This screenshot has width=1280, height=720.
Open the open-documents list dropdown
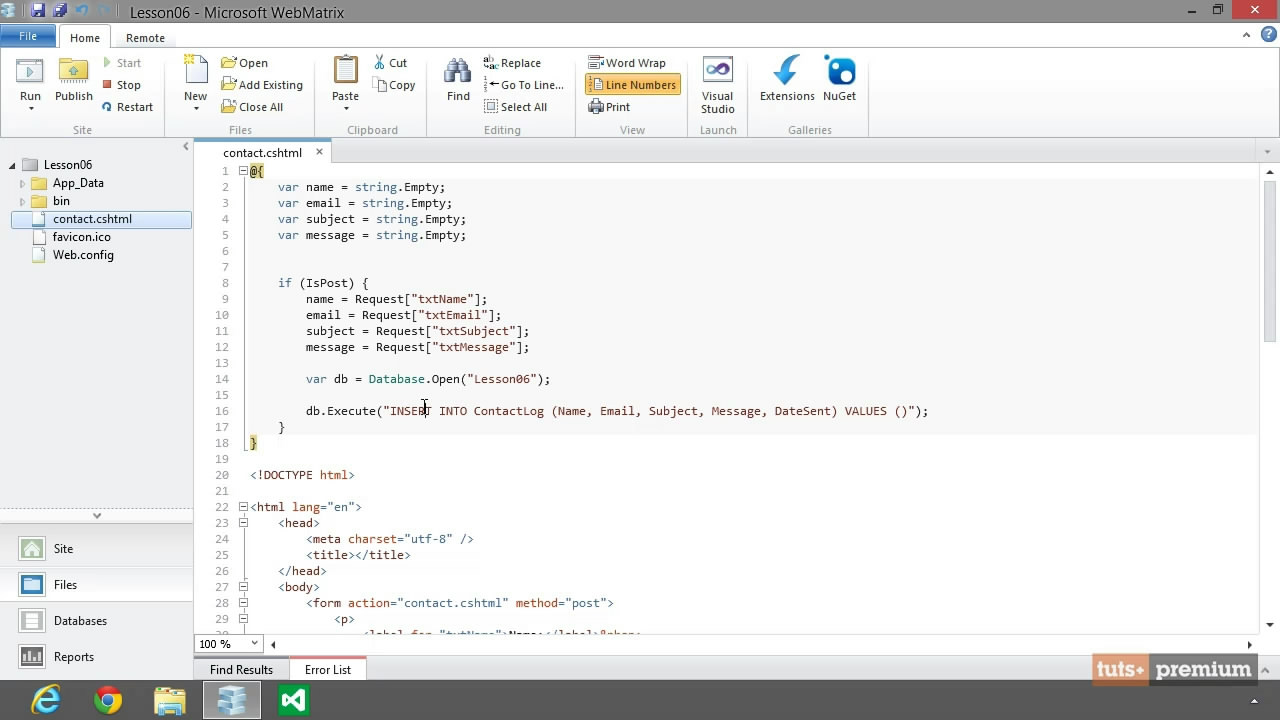(1267, 153)
